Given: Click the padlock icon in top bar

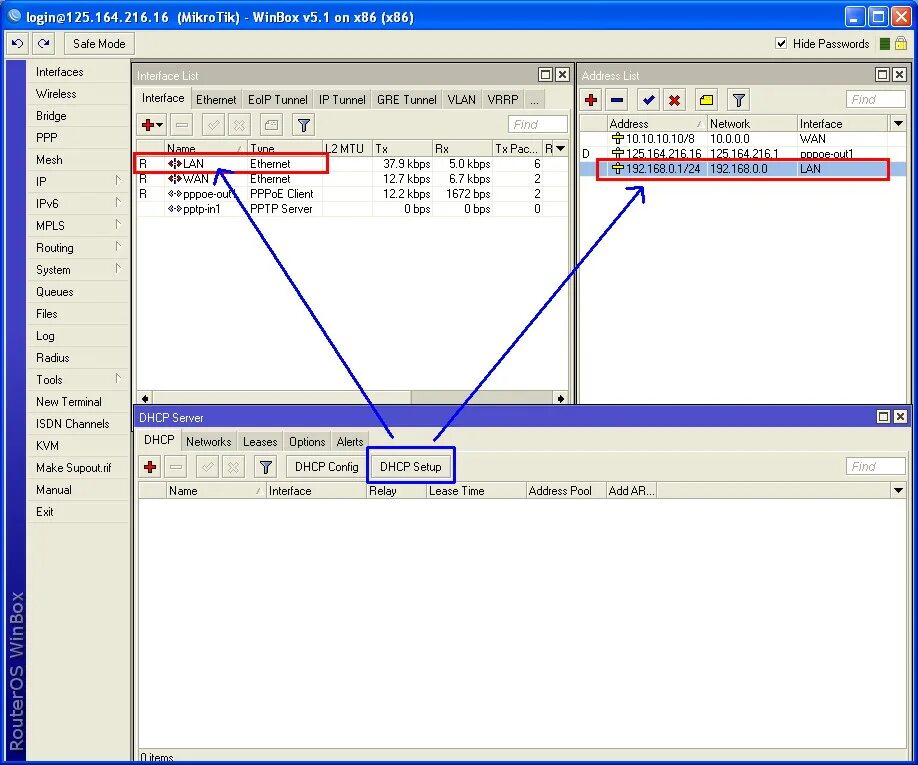Looking at the screenshot, I should (900, 43).
